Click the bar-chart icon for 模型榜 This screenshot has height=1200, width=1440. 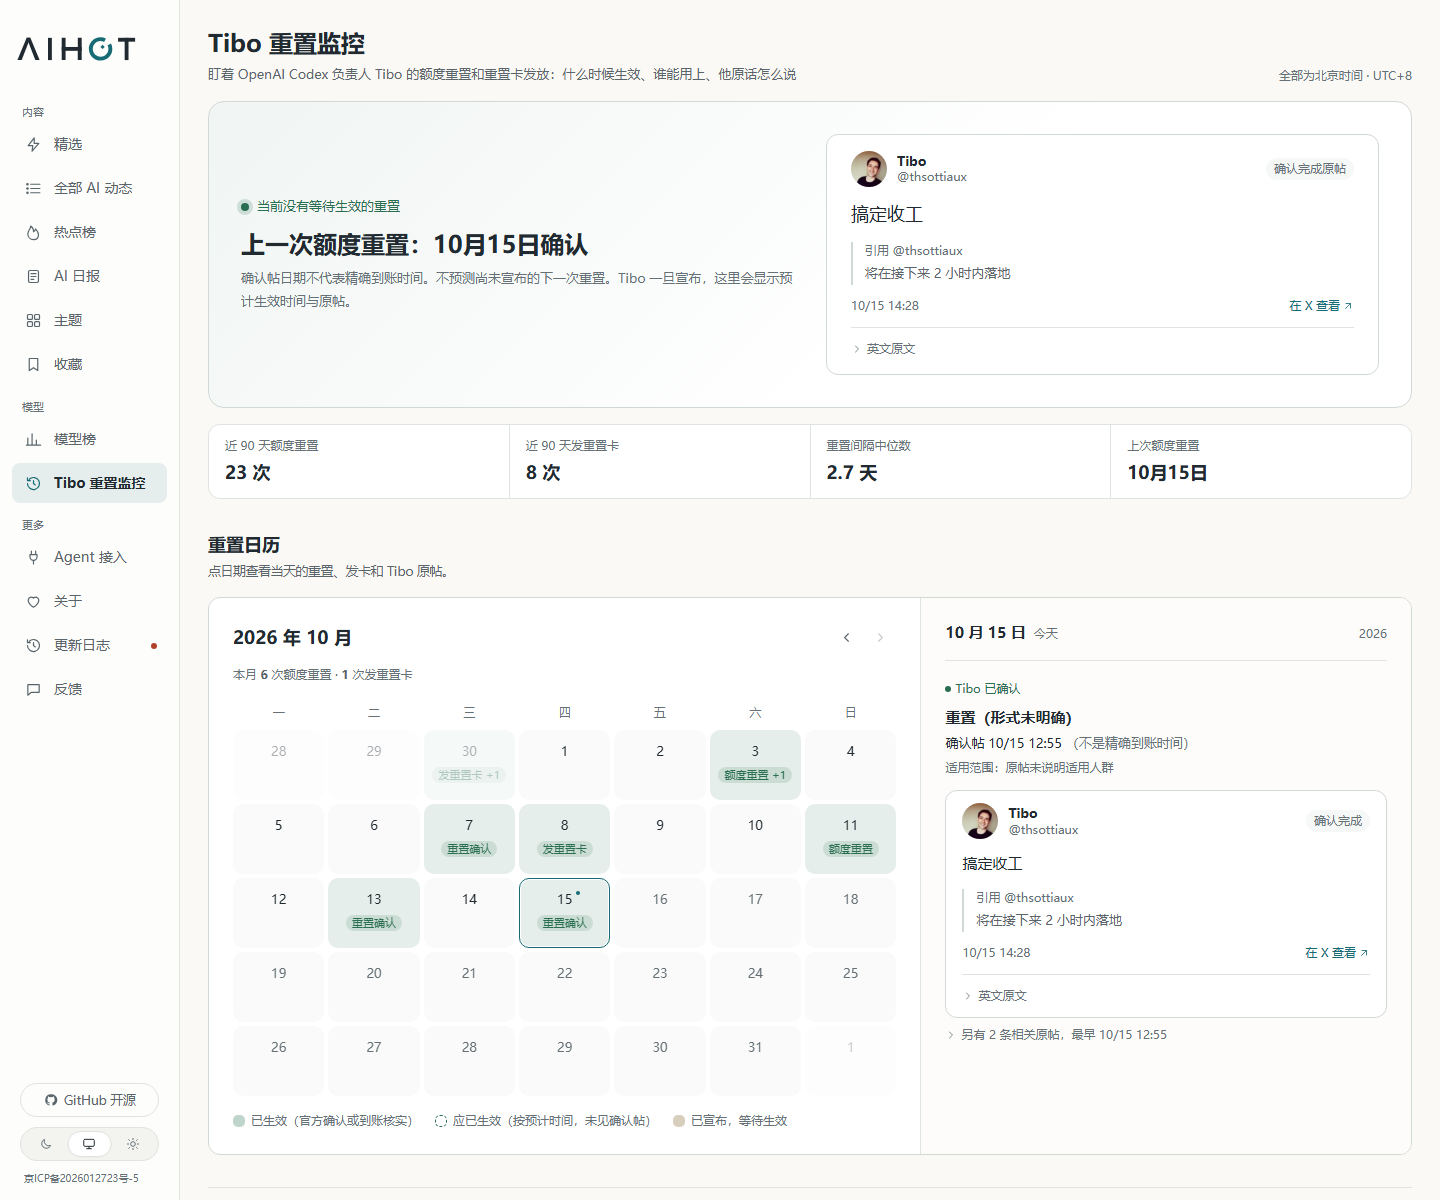point(33,439)
